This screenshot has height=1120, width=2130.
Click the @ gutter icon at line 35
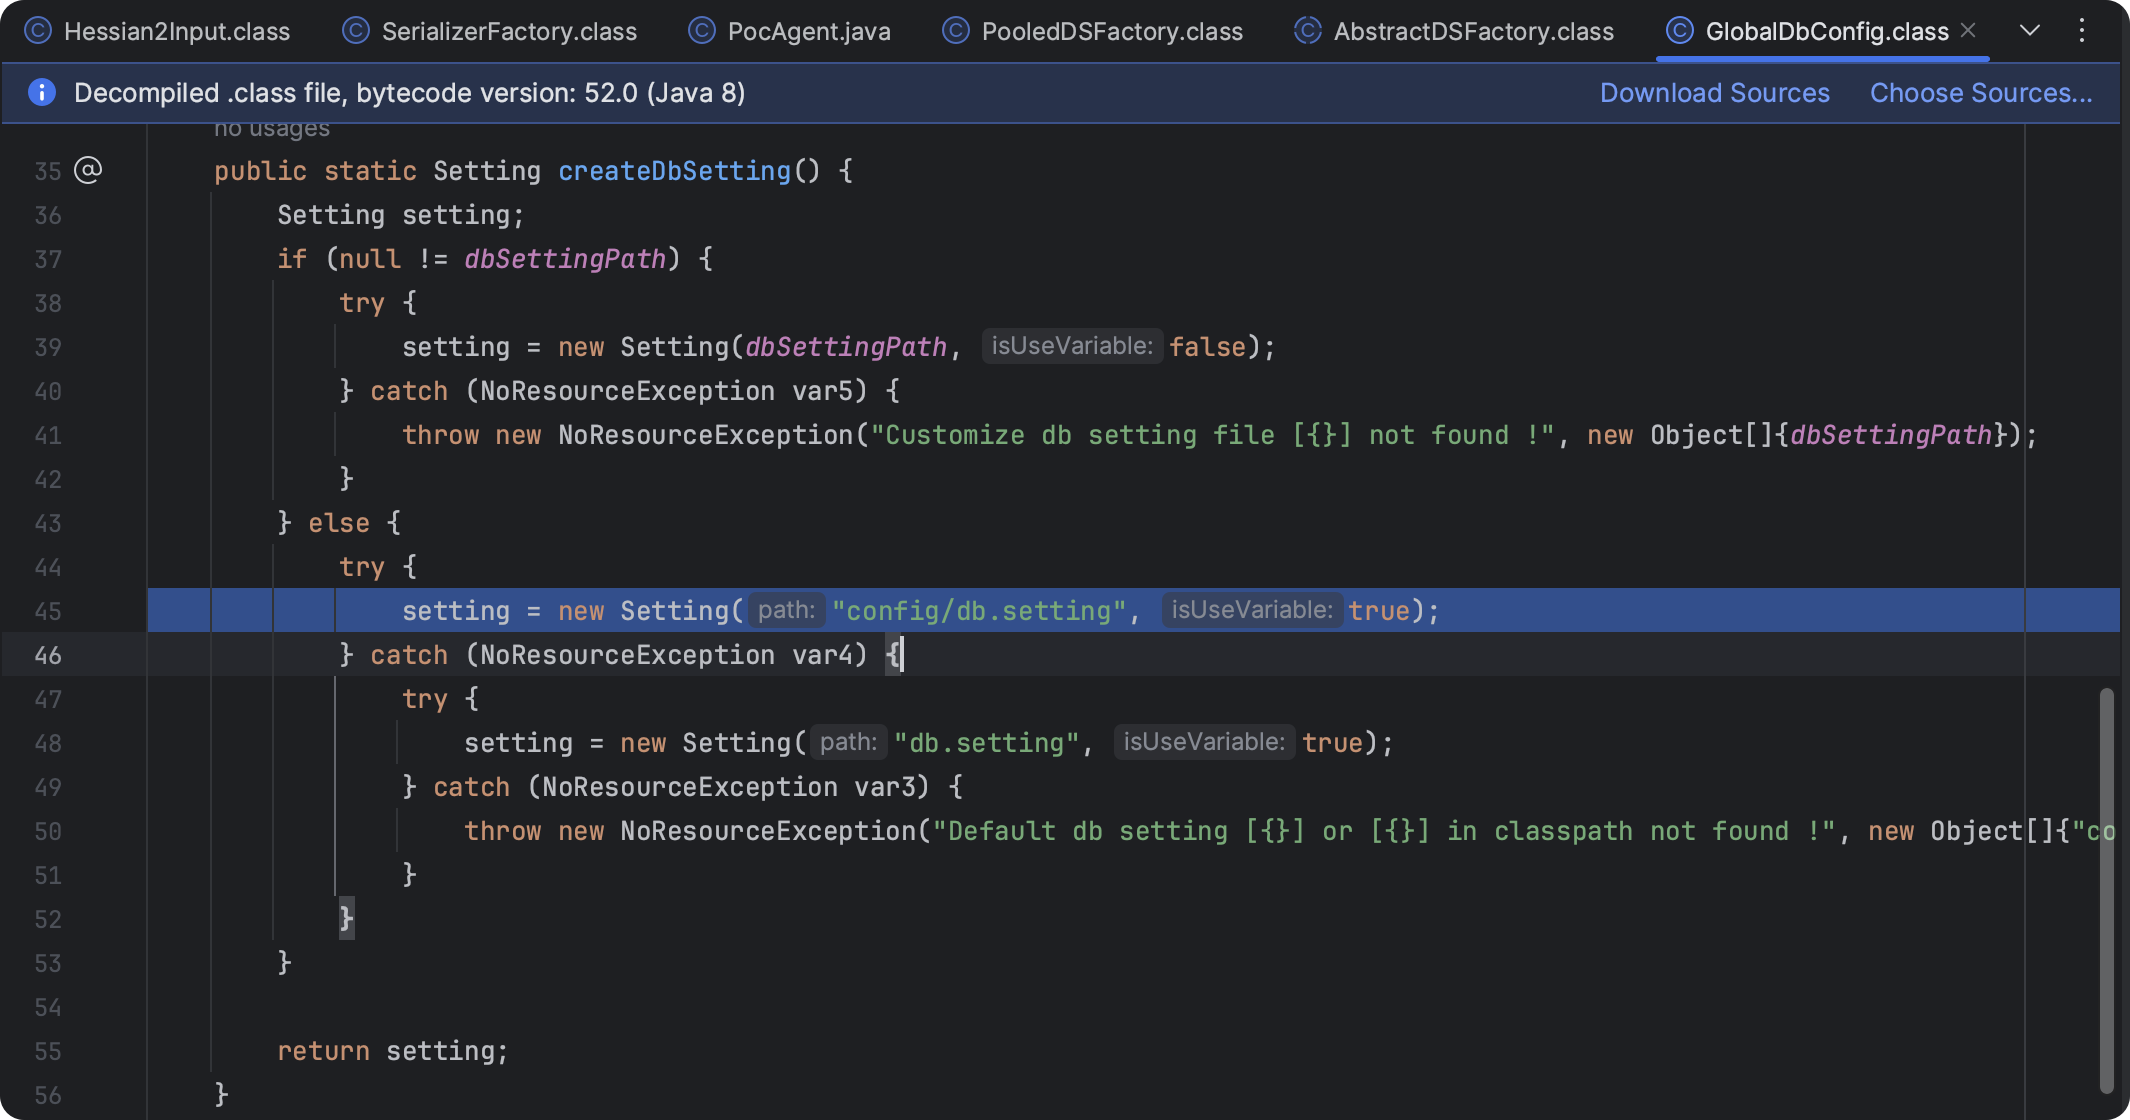coord(88,170)
